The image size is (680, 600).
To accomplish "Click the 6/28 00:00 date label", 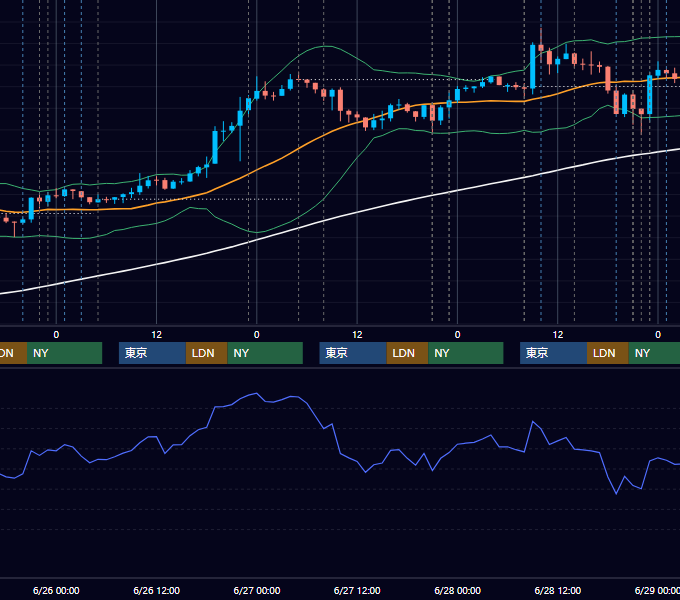I will coord(458,590).
